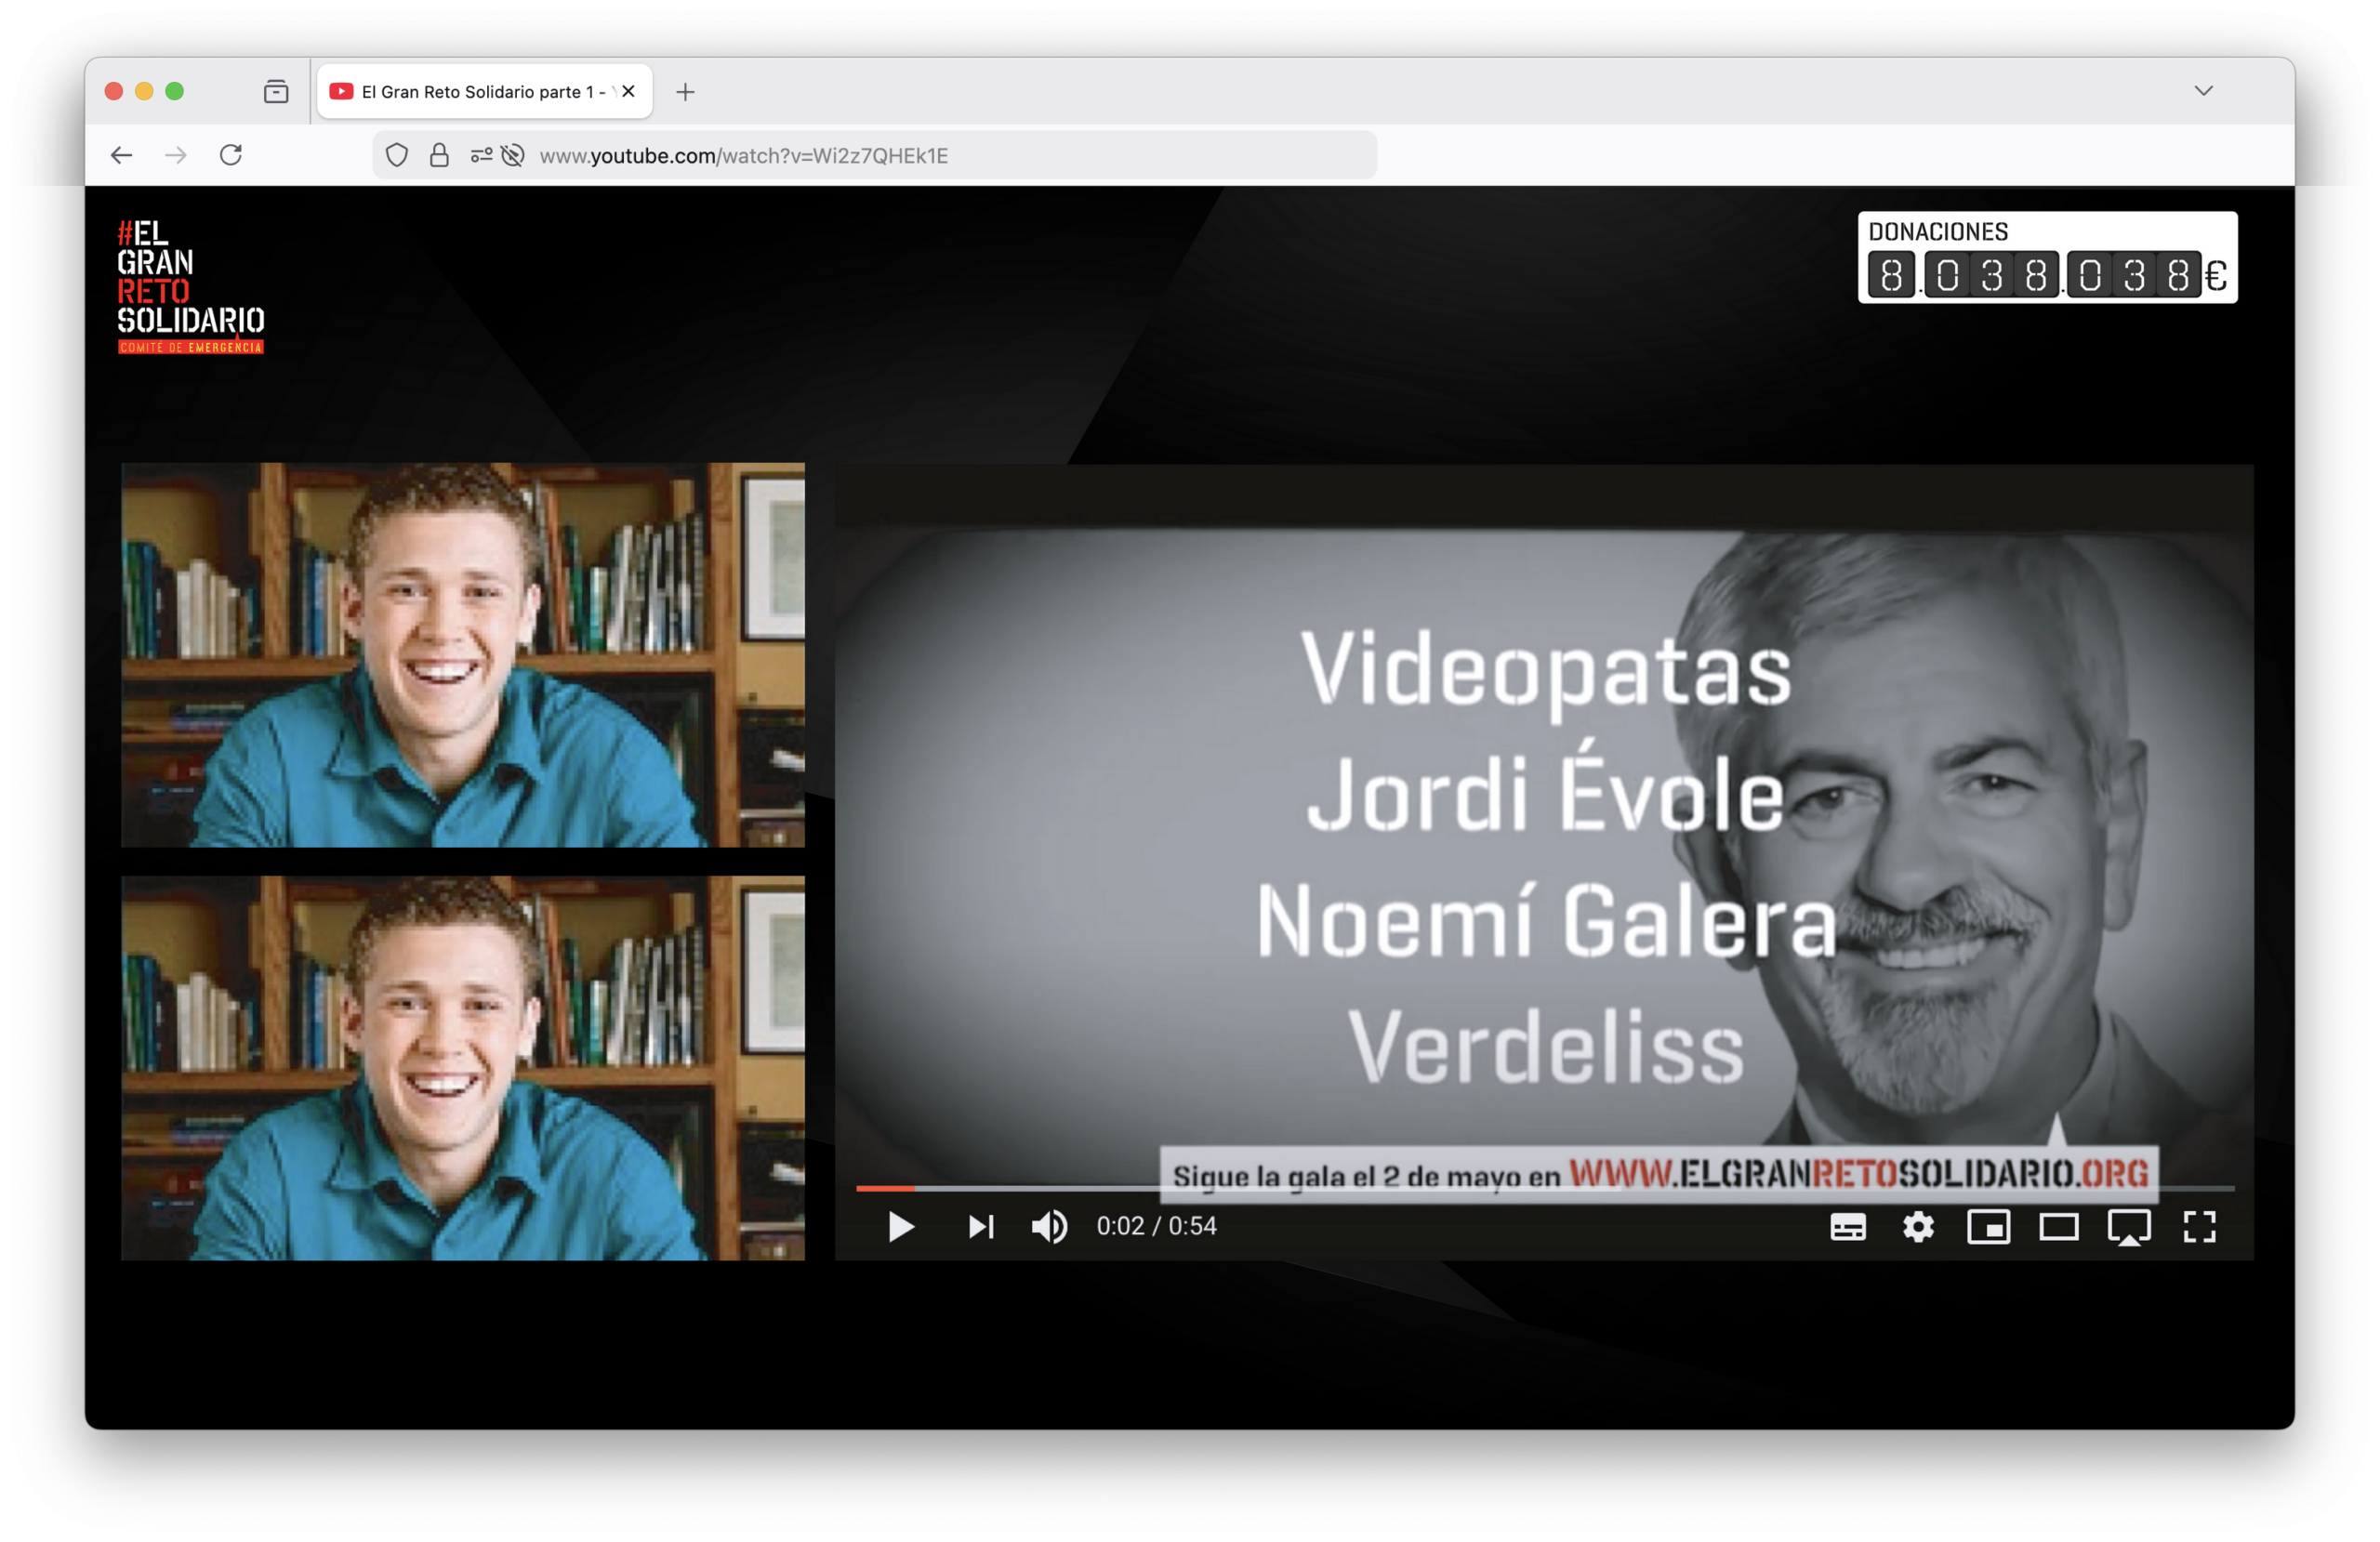The height and width of the screenshot is (1542, 2380).
Task: Open video settings gear
Action: coord(1917,1226)
